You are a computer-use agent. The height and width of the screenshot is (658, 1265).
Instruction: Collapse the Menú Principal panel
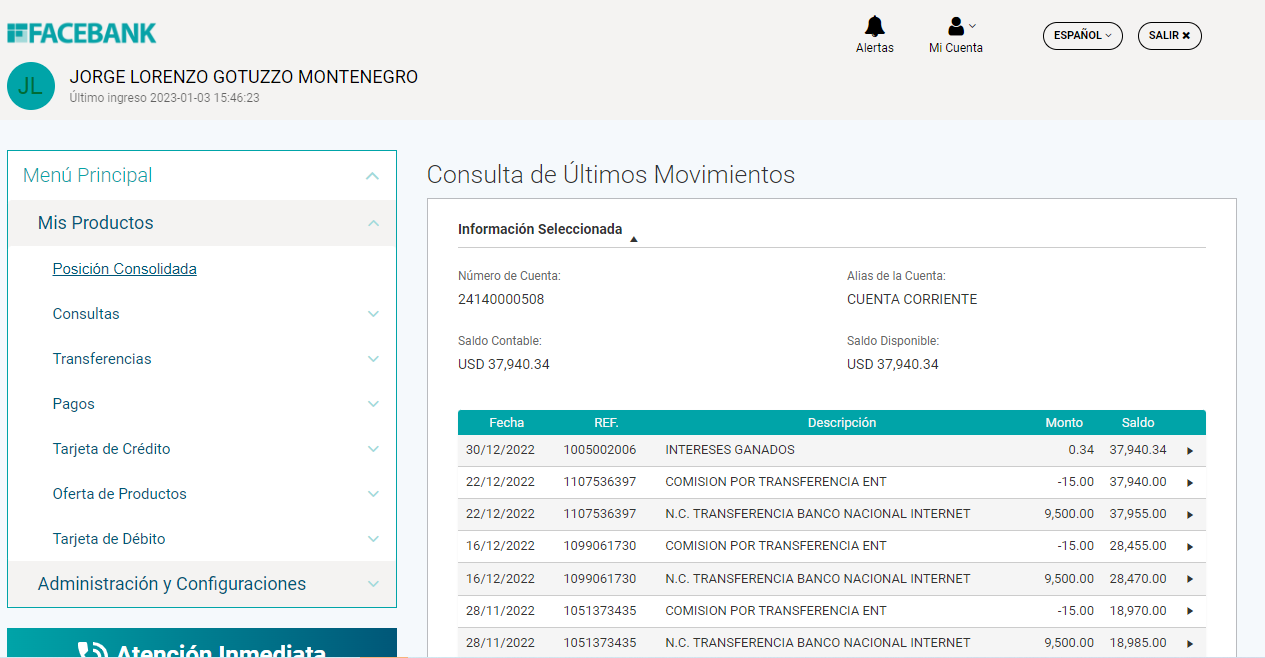372,176
